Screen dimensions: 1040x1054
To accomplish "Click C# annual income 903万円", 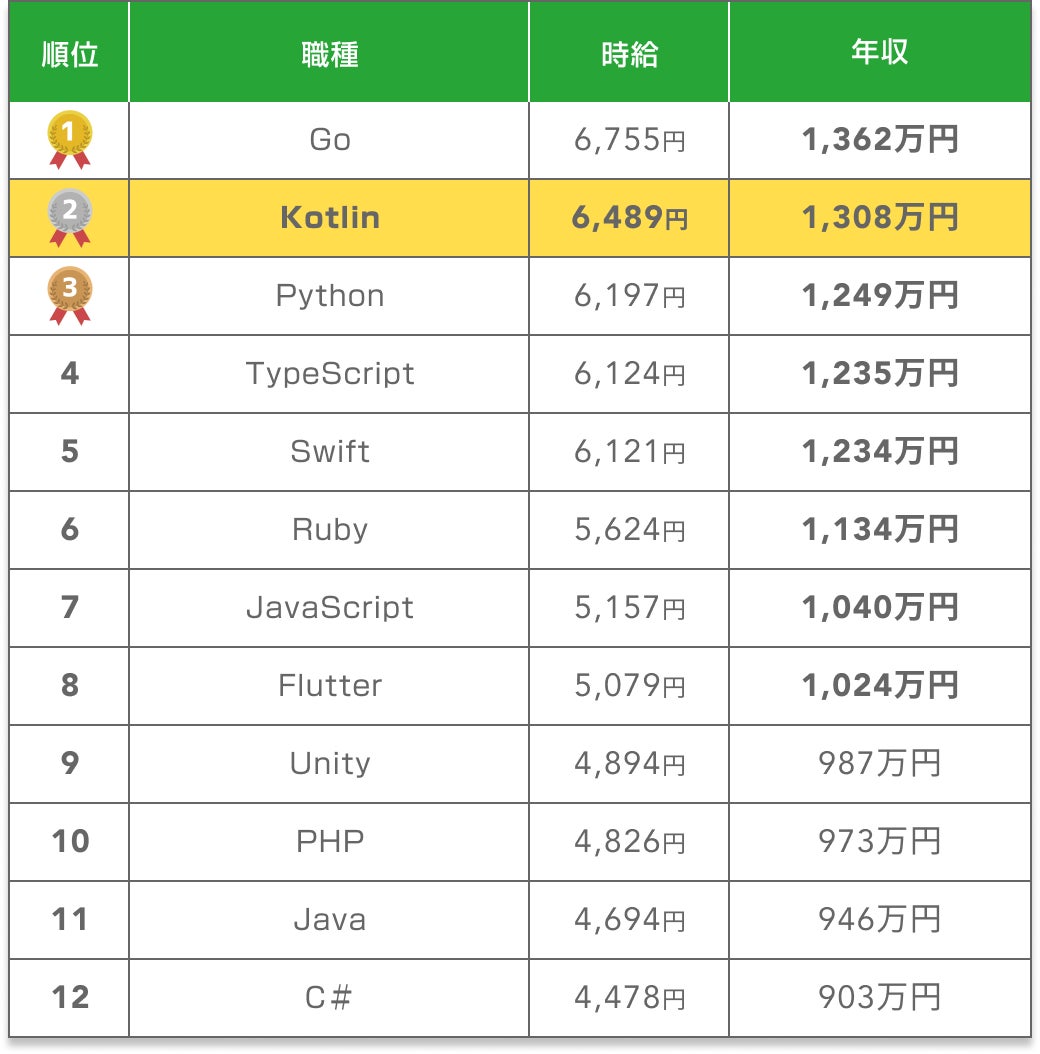I will click(879, 998).
